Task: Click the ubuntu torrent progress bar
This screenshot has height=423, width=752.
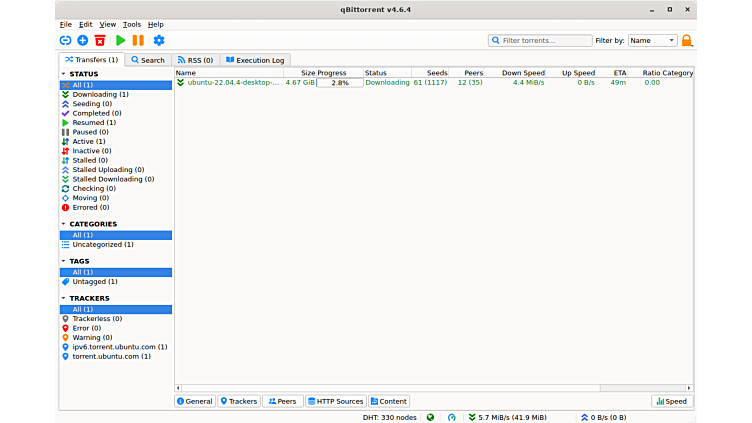Action: coord(339,83)
